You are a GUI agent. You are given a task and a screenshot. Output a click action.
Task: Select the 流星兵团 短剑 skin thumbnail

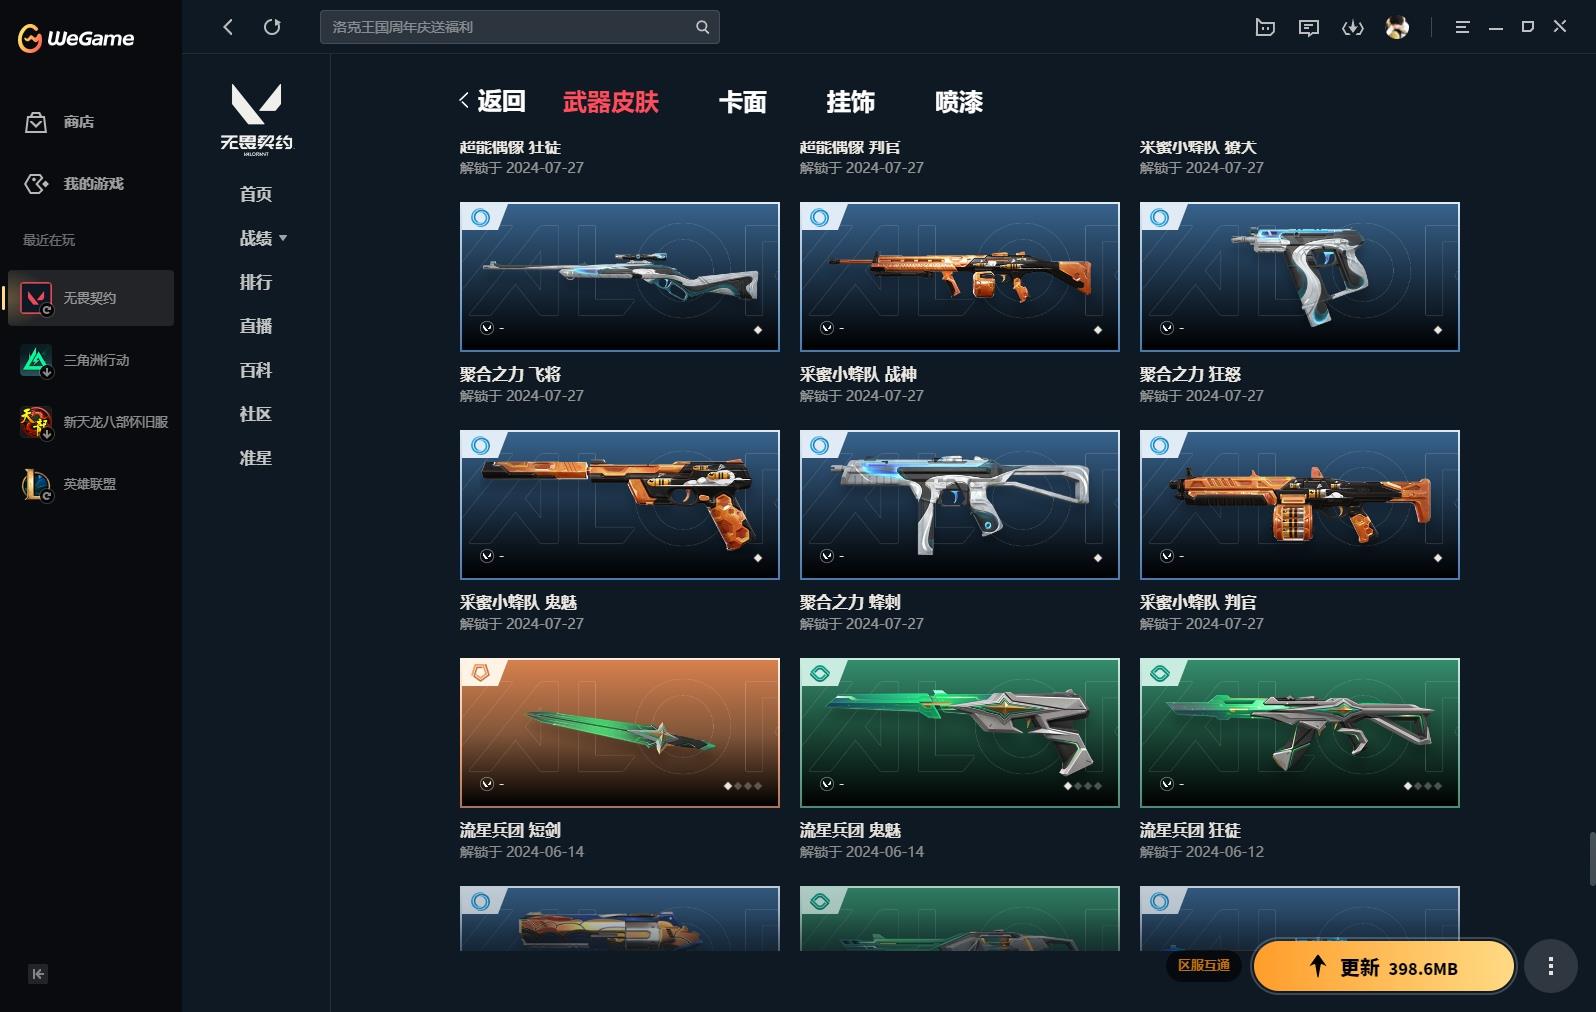[x=619, y=732]
